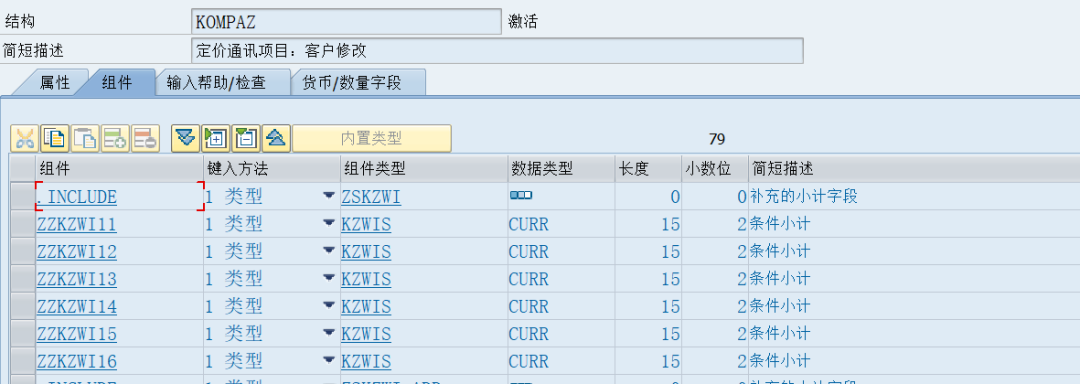Select the ZZKZWI14 row via its row selector
The width and height of the screenshot is (1080, 384).
point(23,307)
